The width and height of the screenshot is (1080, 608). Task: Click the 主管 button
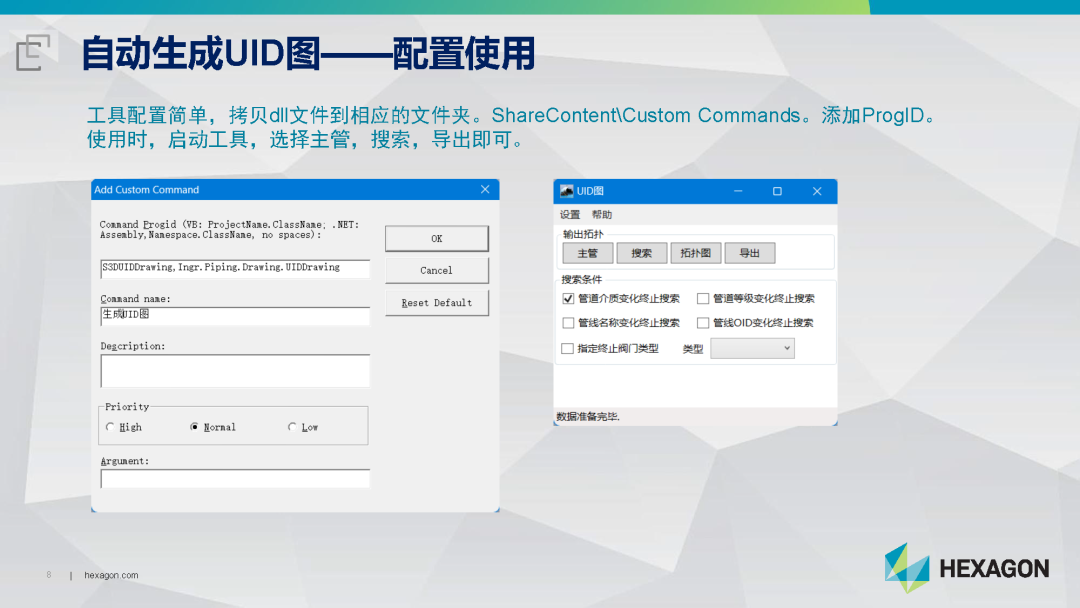(x=588, y=253)
